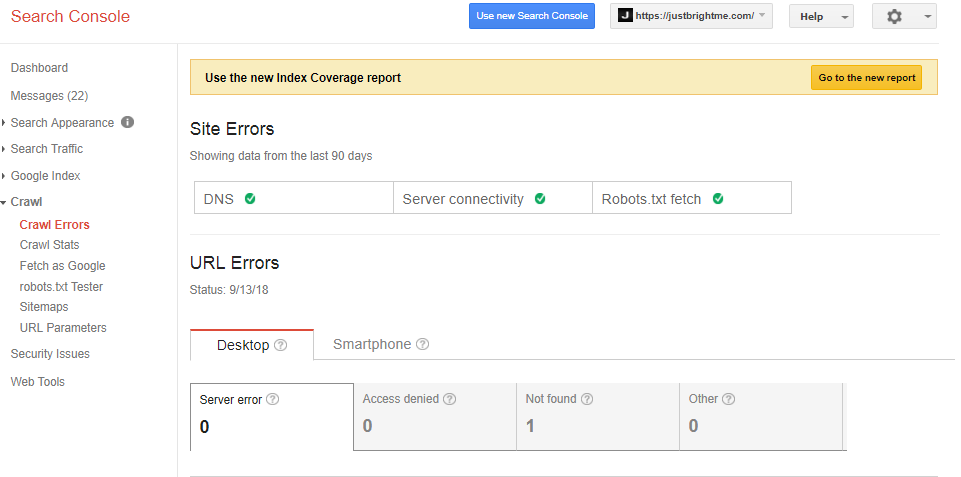The height and width of the screenshot is (477, 961).
Task: Open the Search Console home link
Action: [70, 17]
